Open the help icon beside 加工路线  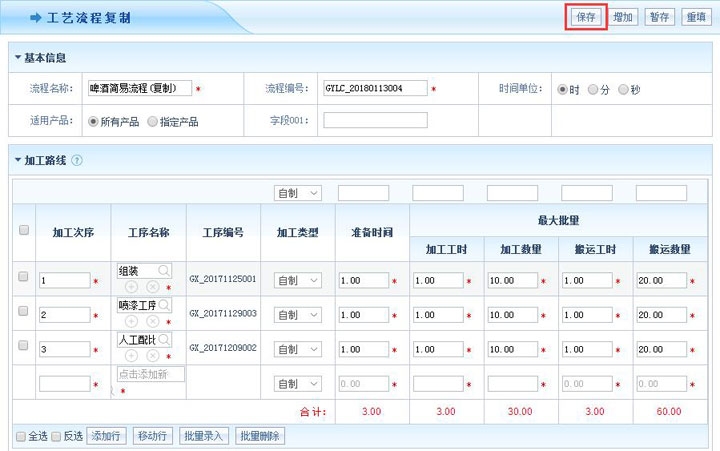pos(77,161)
